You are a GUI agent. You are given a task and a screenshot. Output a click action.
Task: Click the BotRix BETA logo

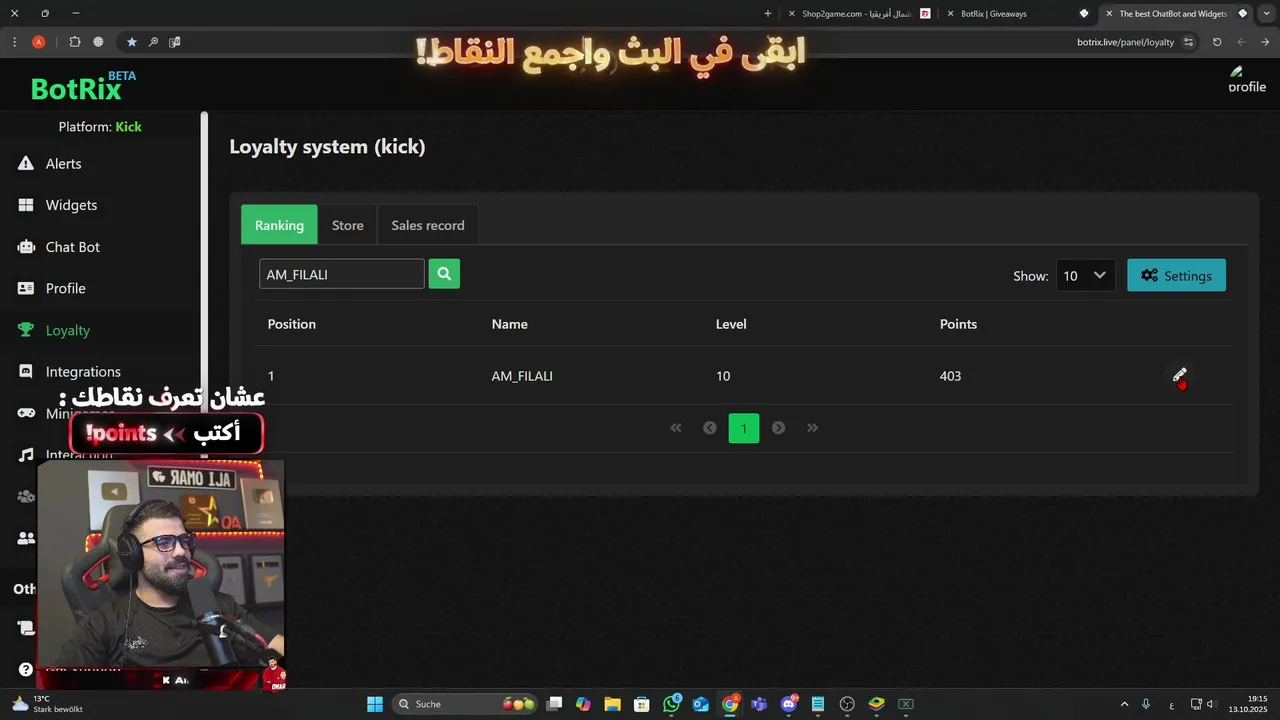pyautogui.click(x=83, y=87)
